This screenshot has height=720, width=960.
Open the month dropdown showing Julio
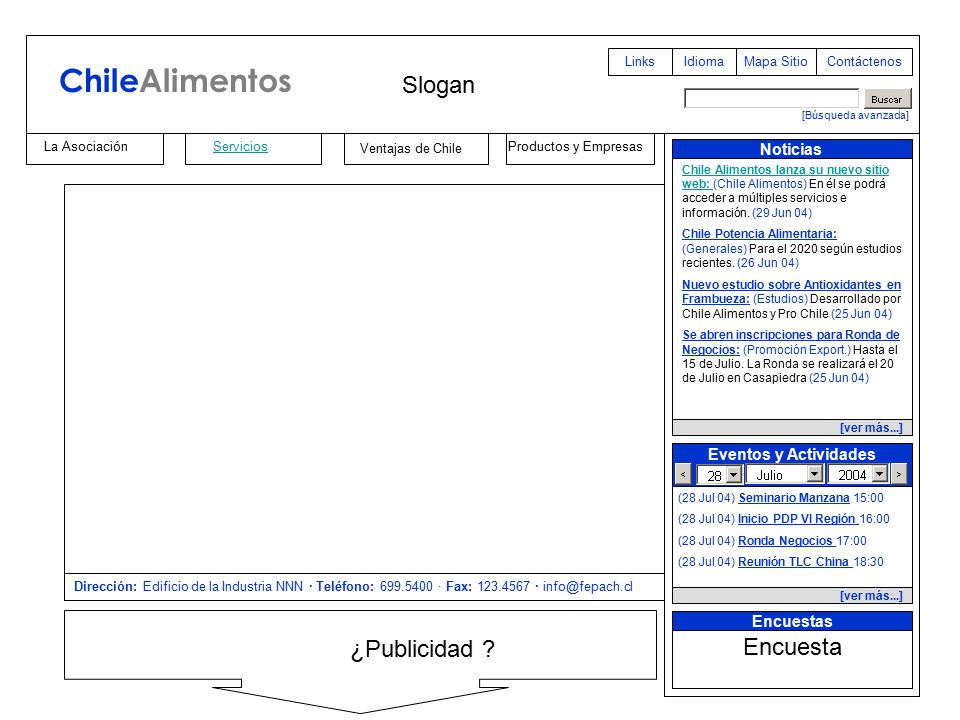[785, 474]
